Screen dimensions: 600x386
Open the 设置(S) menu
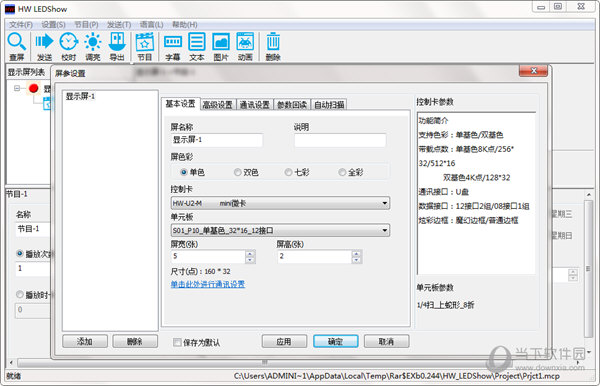(x=53, y=25)
